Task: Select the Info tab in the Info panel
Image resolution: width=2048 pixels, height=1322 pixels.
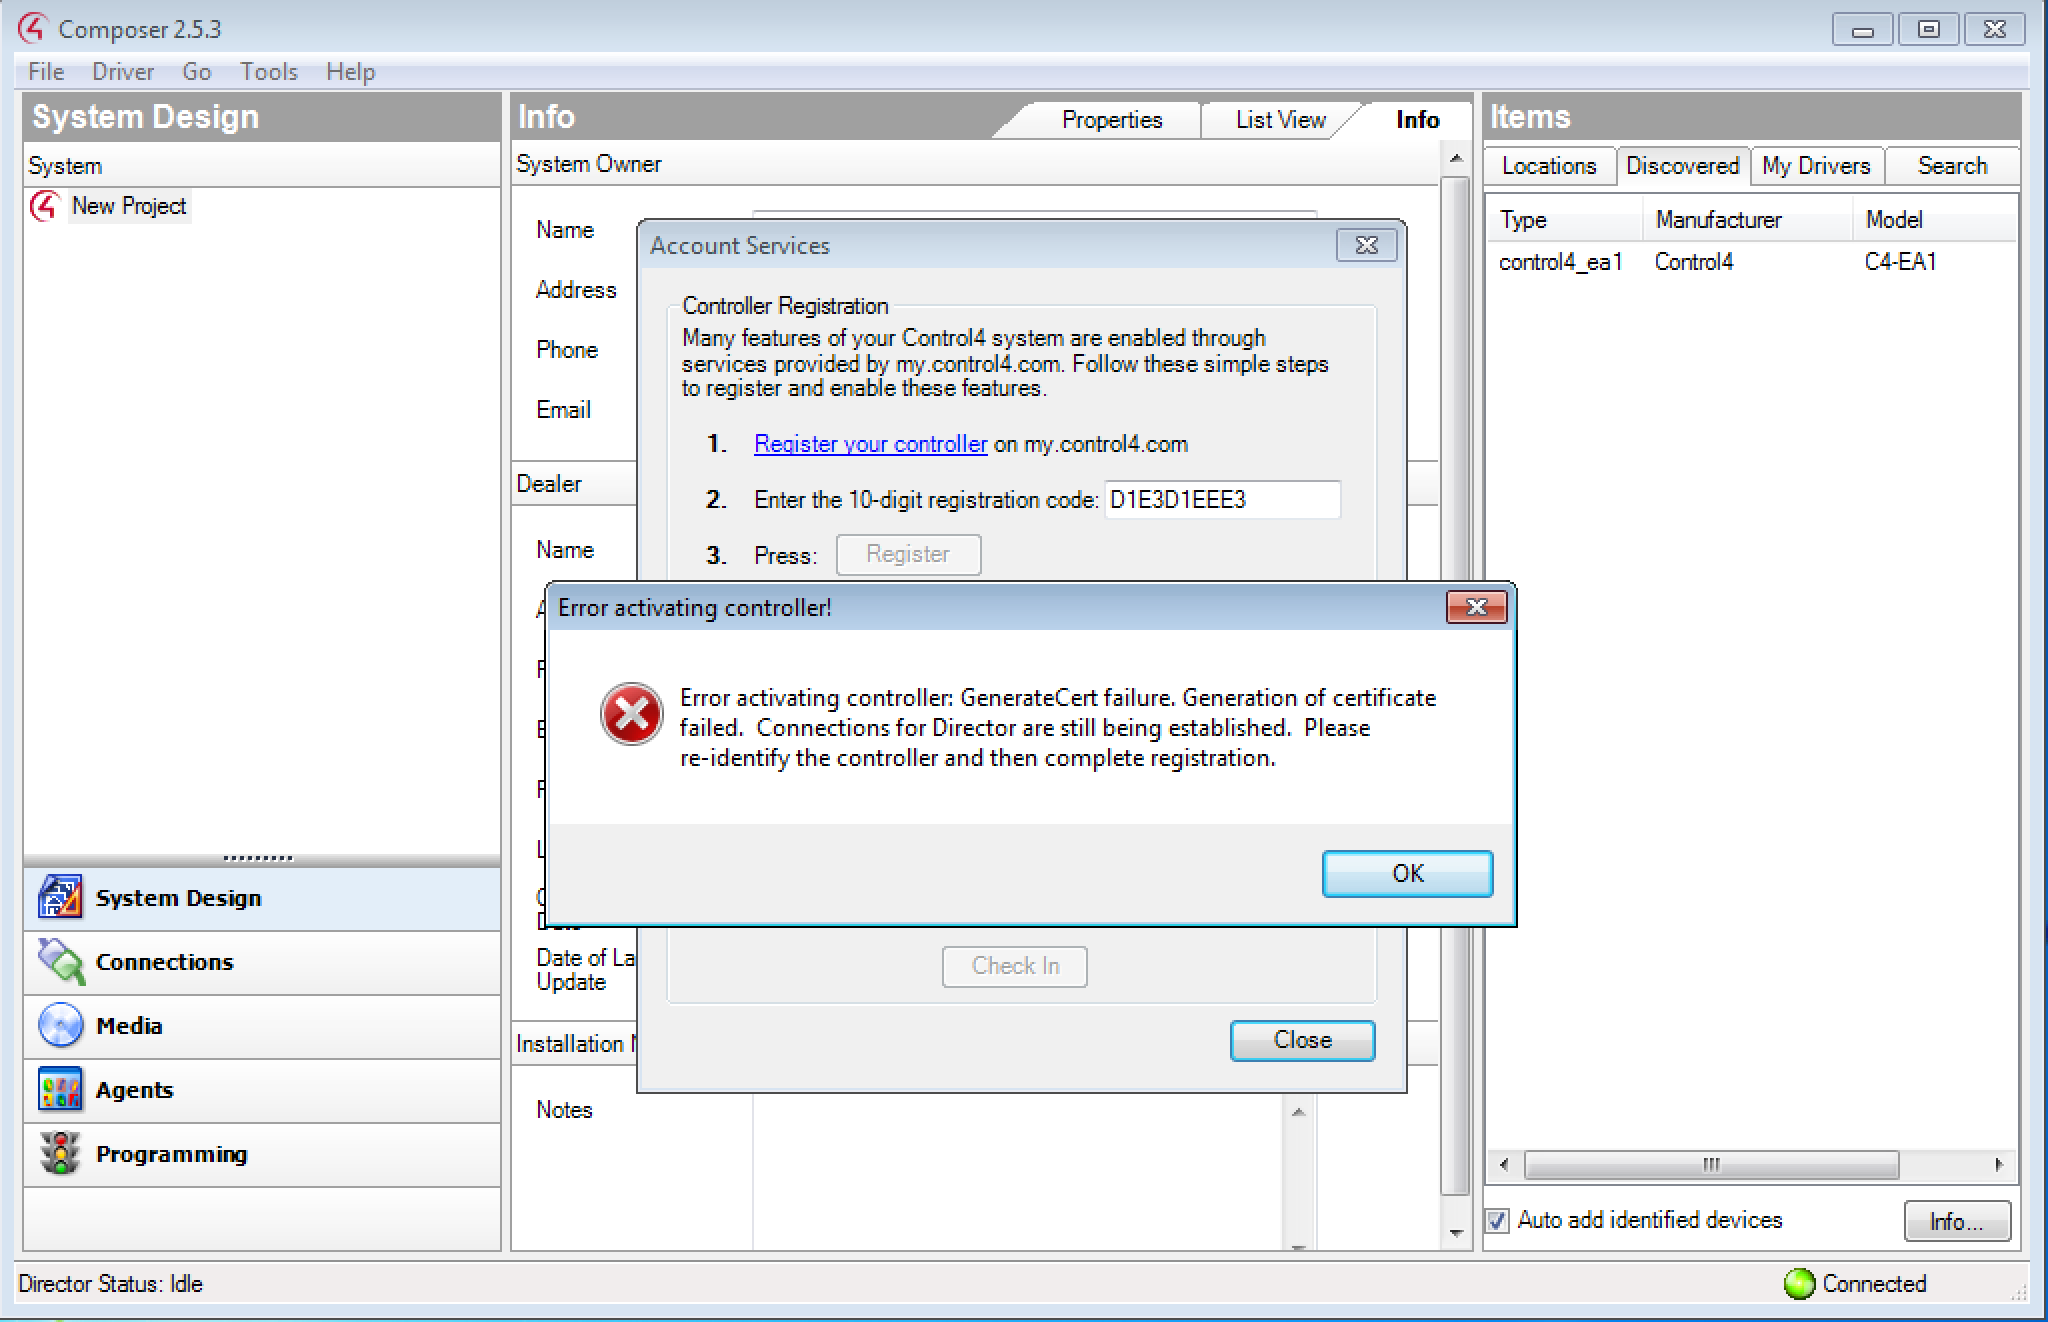Action: (x=1417, y=120)
